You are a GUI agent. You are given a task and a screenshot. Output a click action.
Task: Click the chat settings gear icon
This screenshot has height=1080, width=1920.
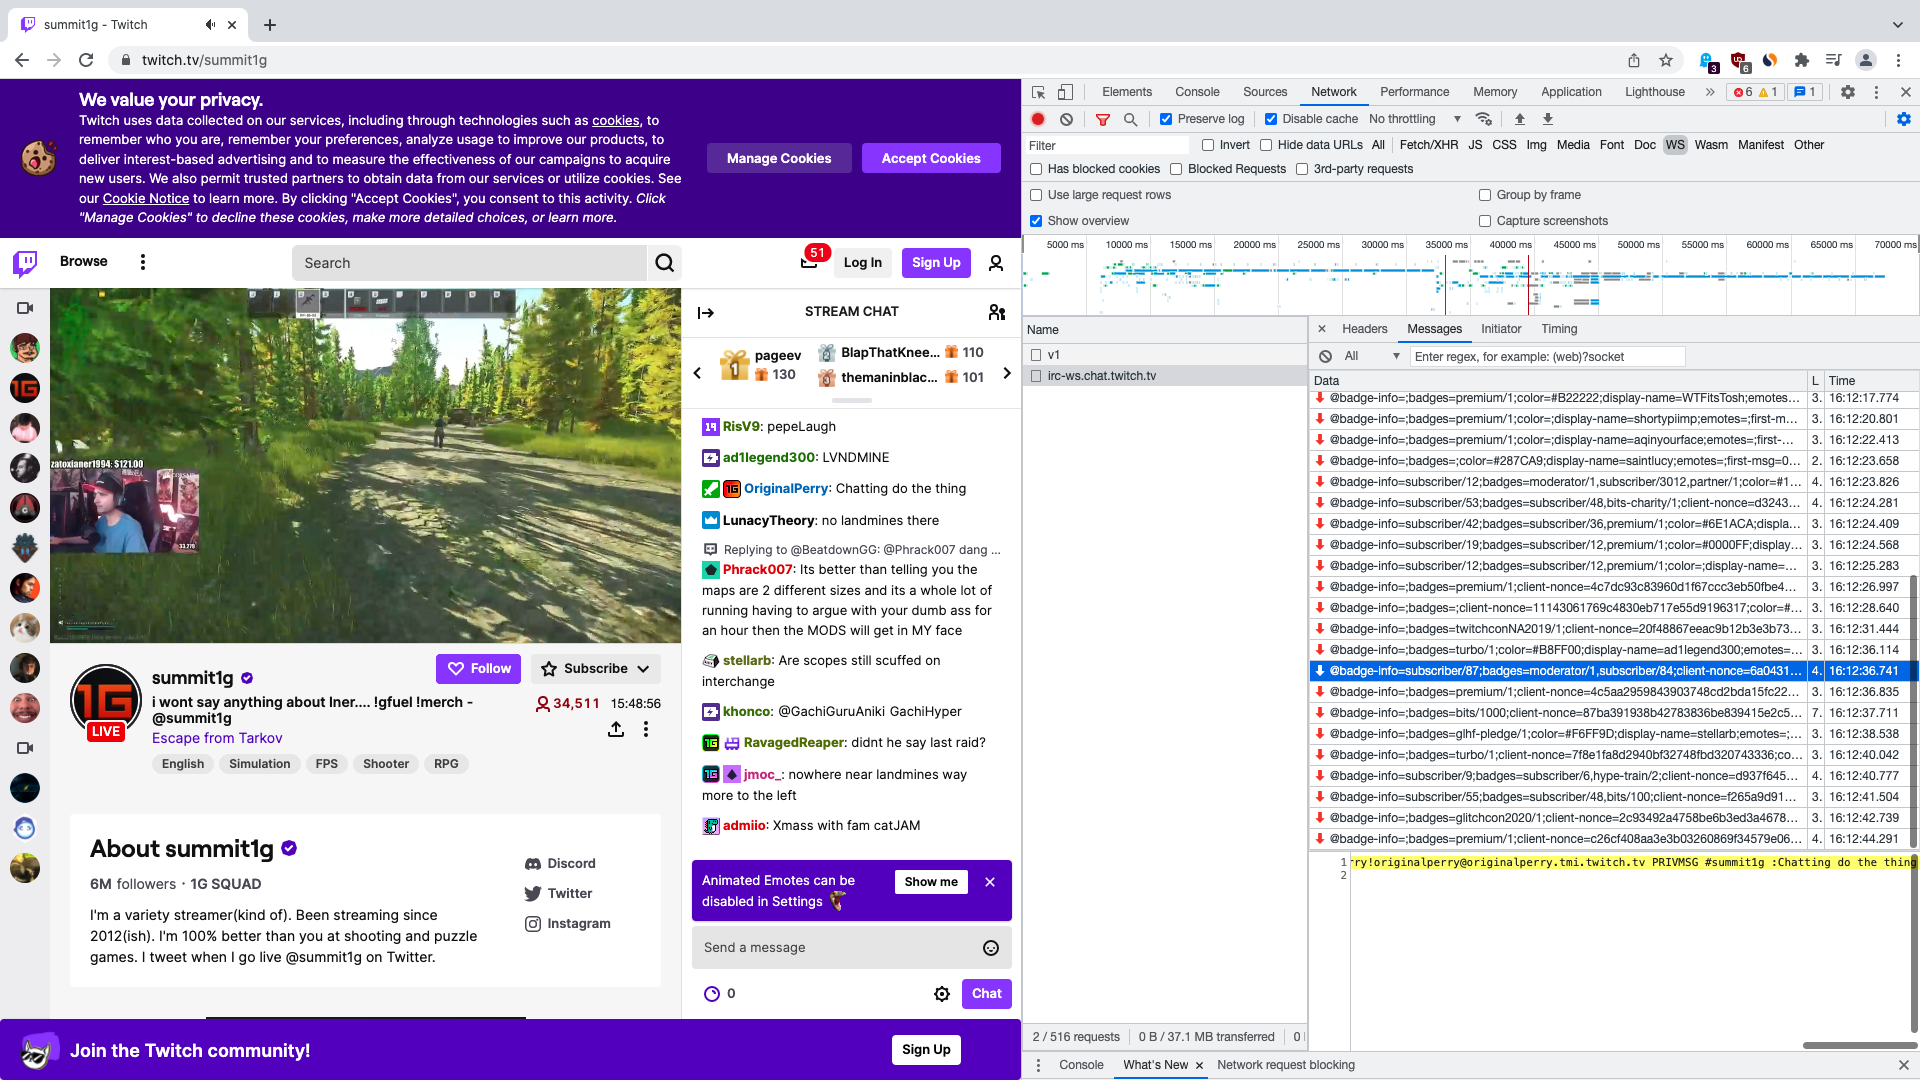point(942,993)
